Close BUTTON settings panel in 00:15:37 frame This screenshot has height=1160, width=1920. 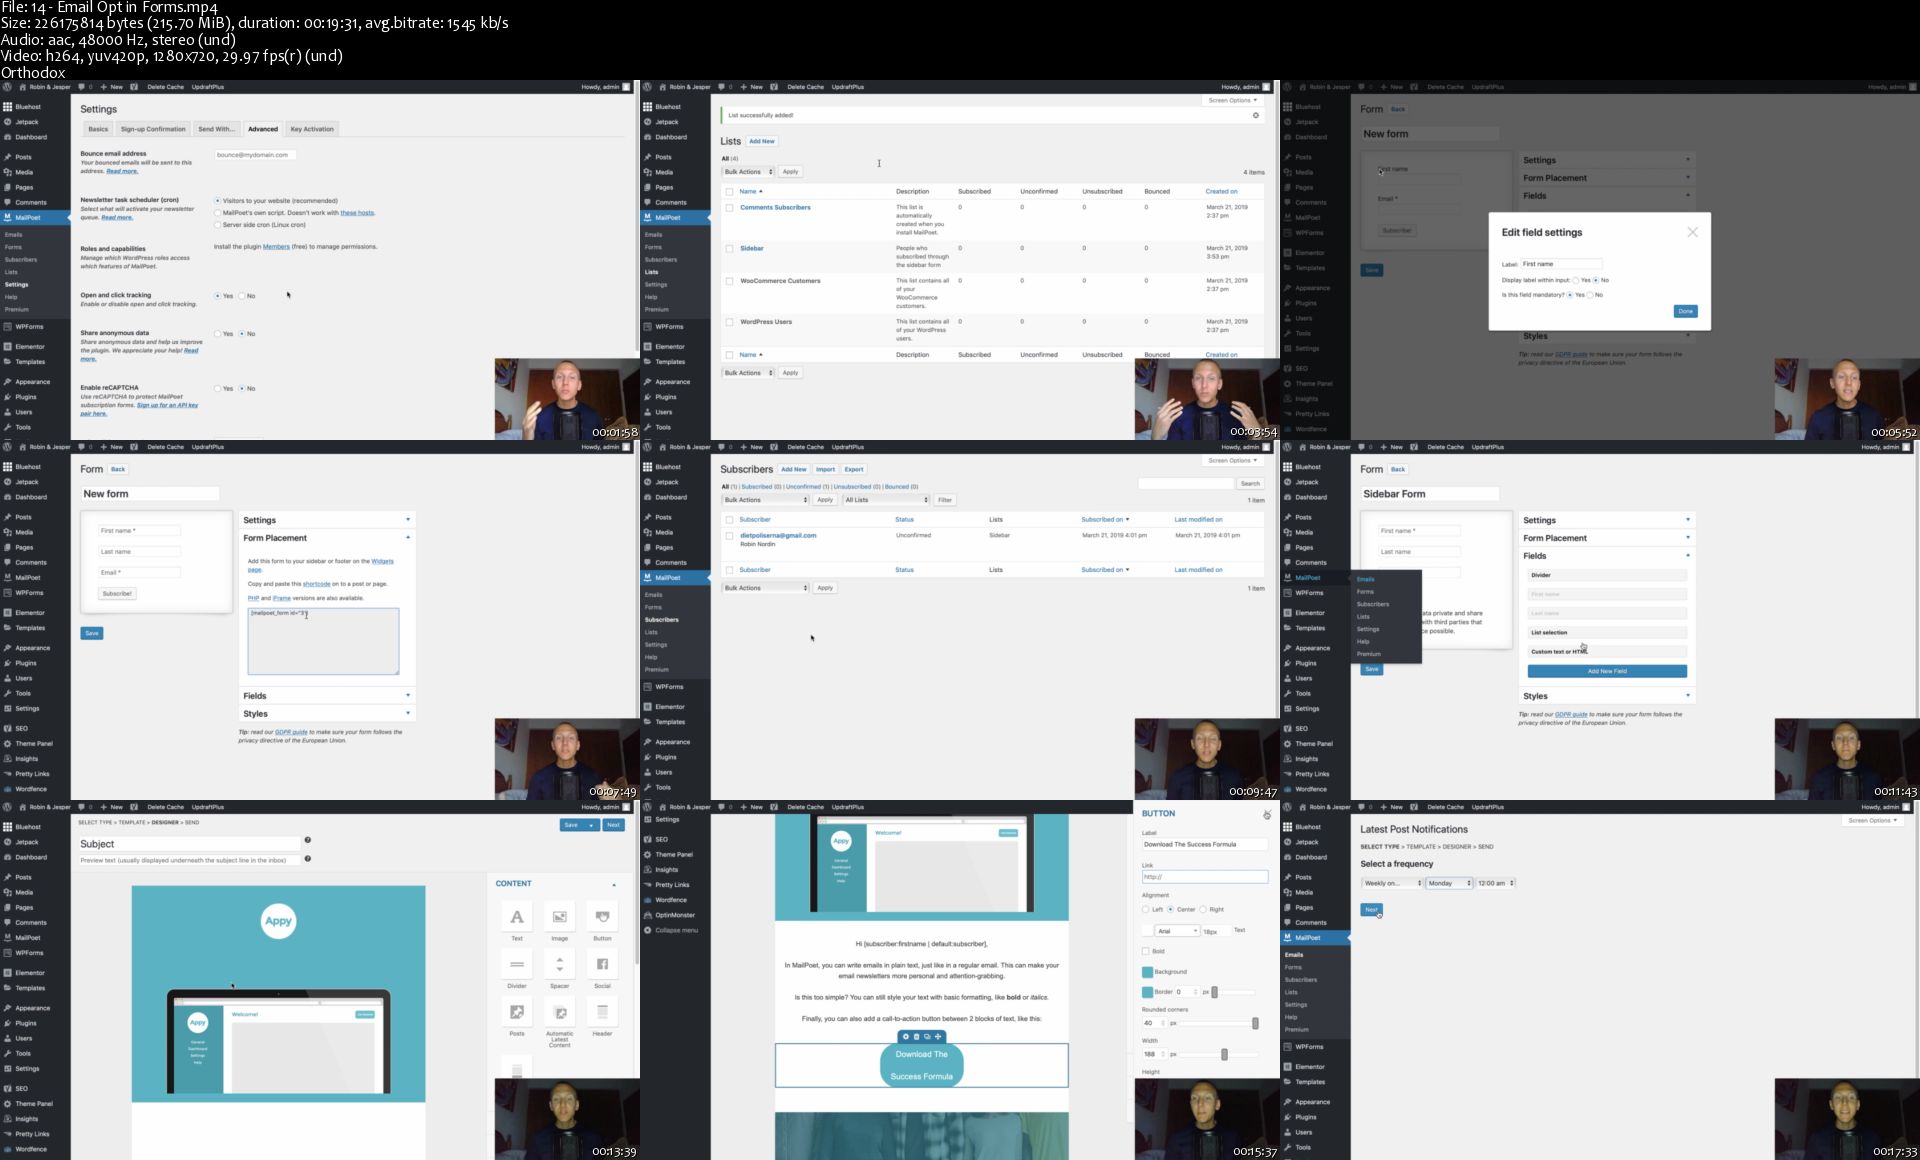[x=1267, y=815]
